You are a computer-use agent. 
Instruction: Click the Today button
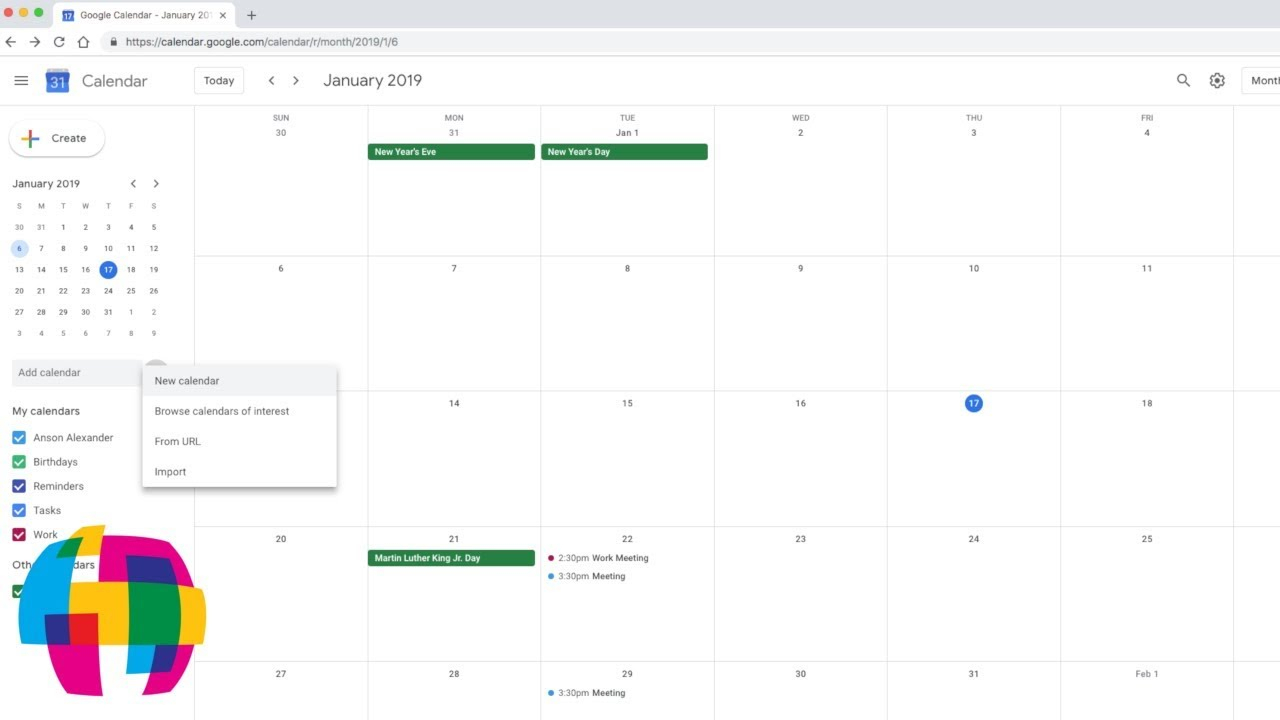[219, 81]
